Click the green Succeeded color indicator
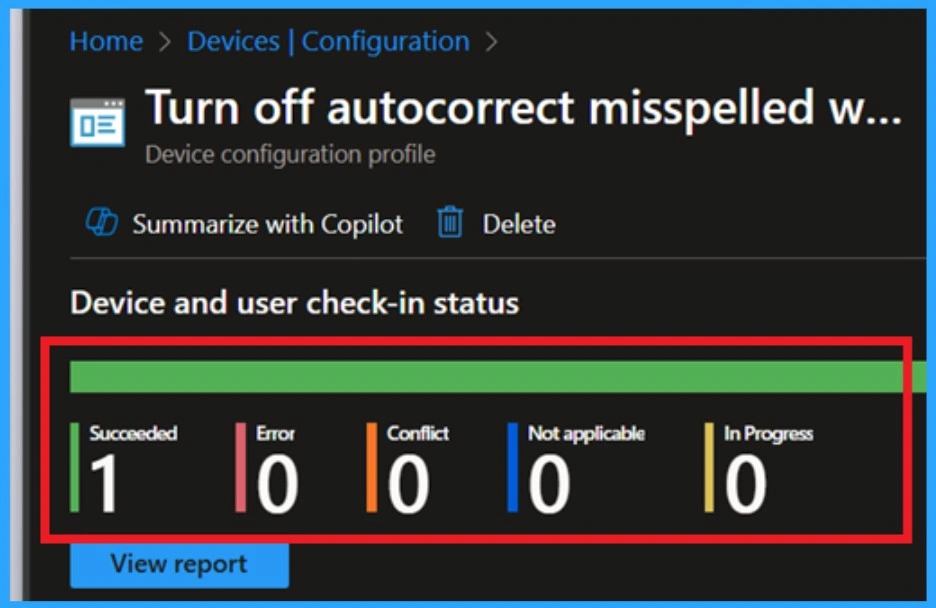 [x=75, y=468]
